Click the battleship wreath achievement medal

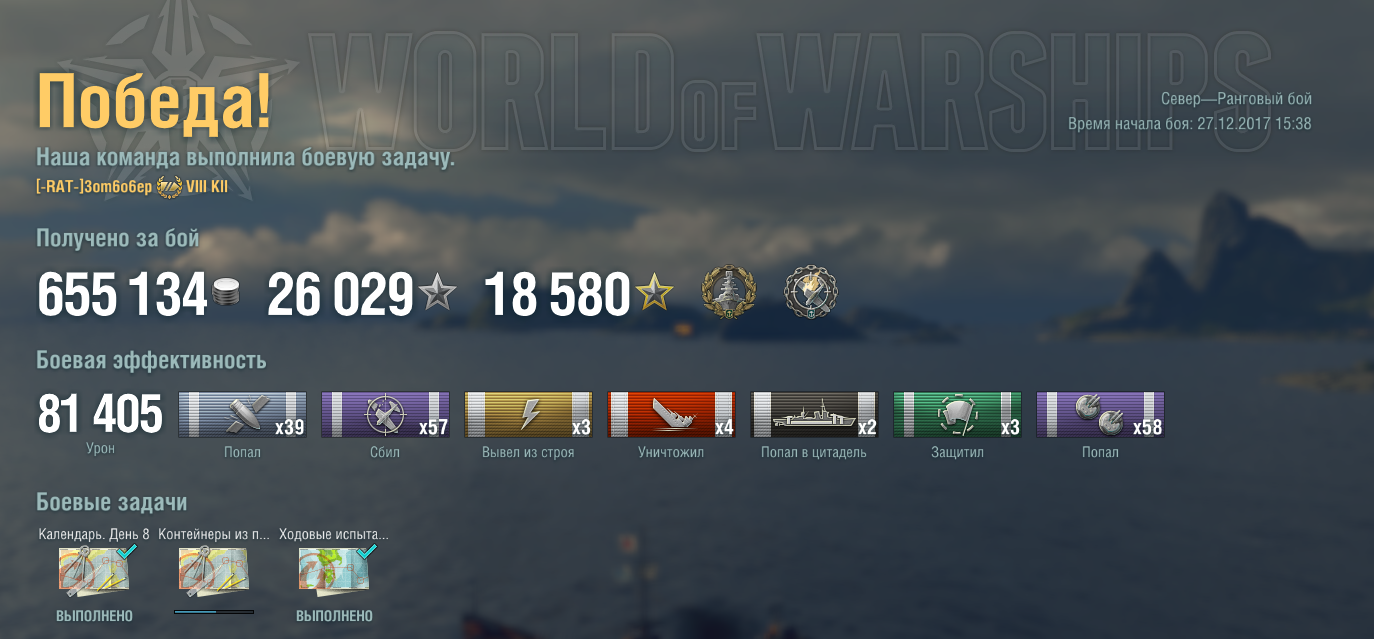pyautogui.click(x=730, y=293)
